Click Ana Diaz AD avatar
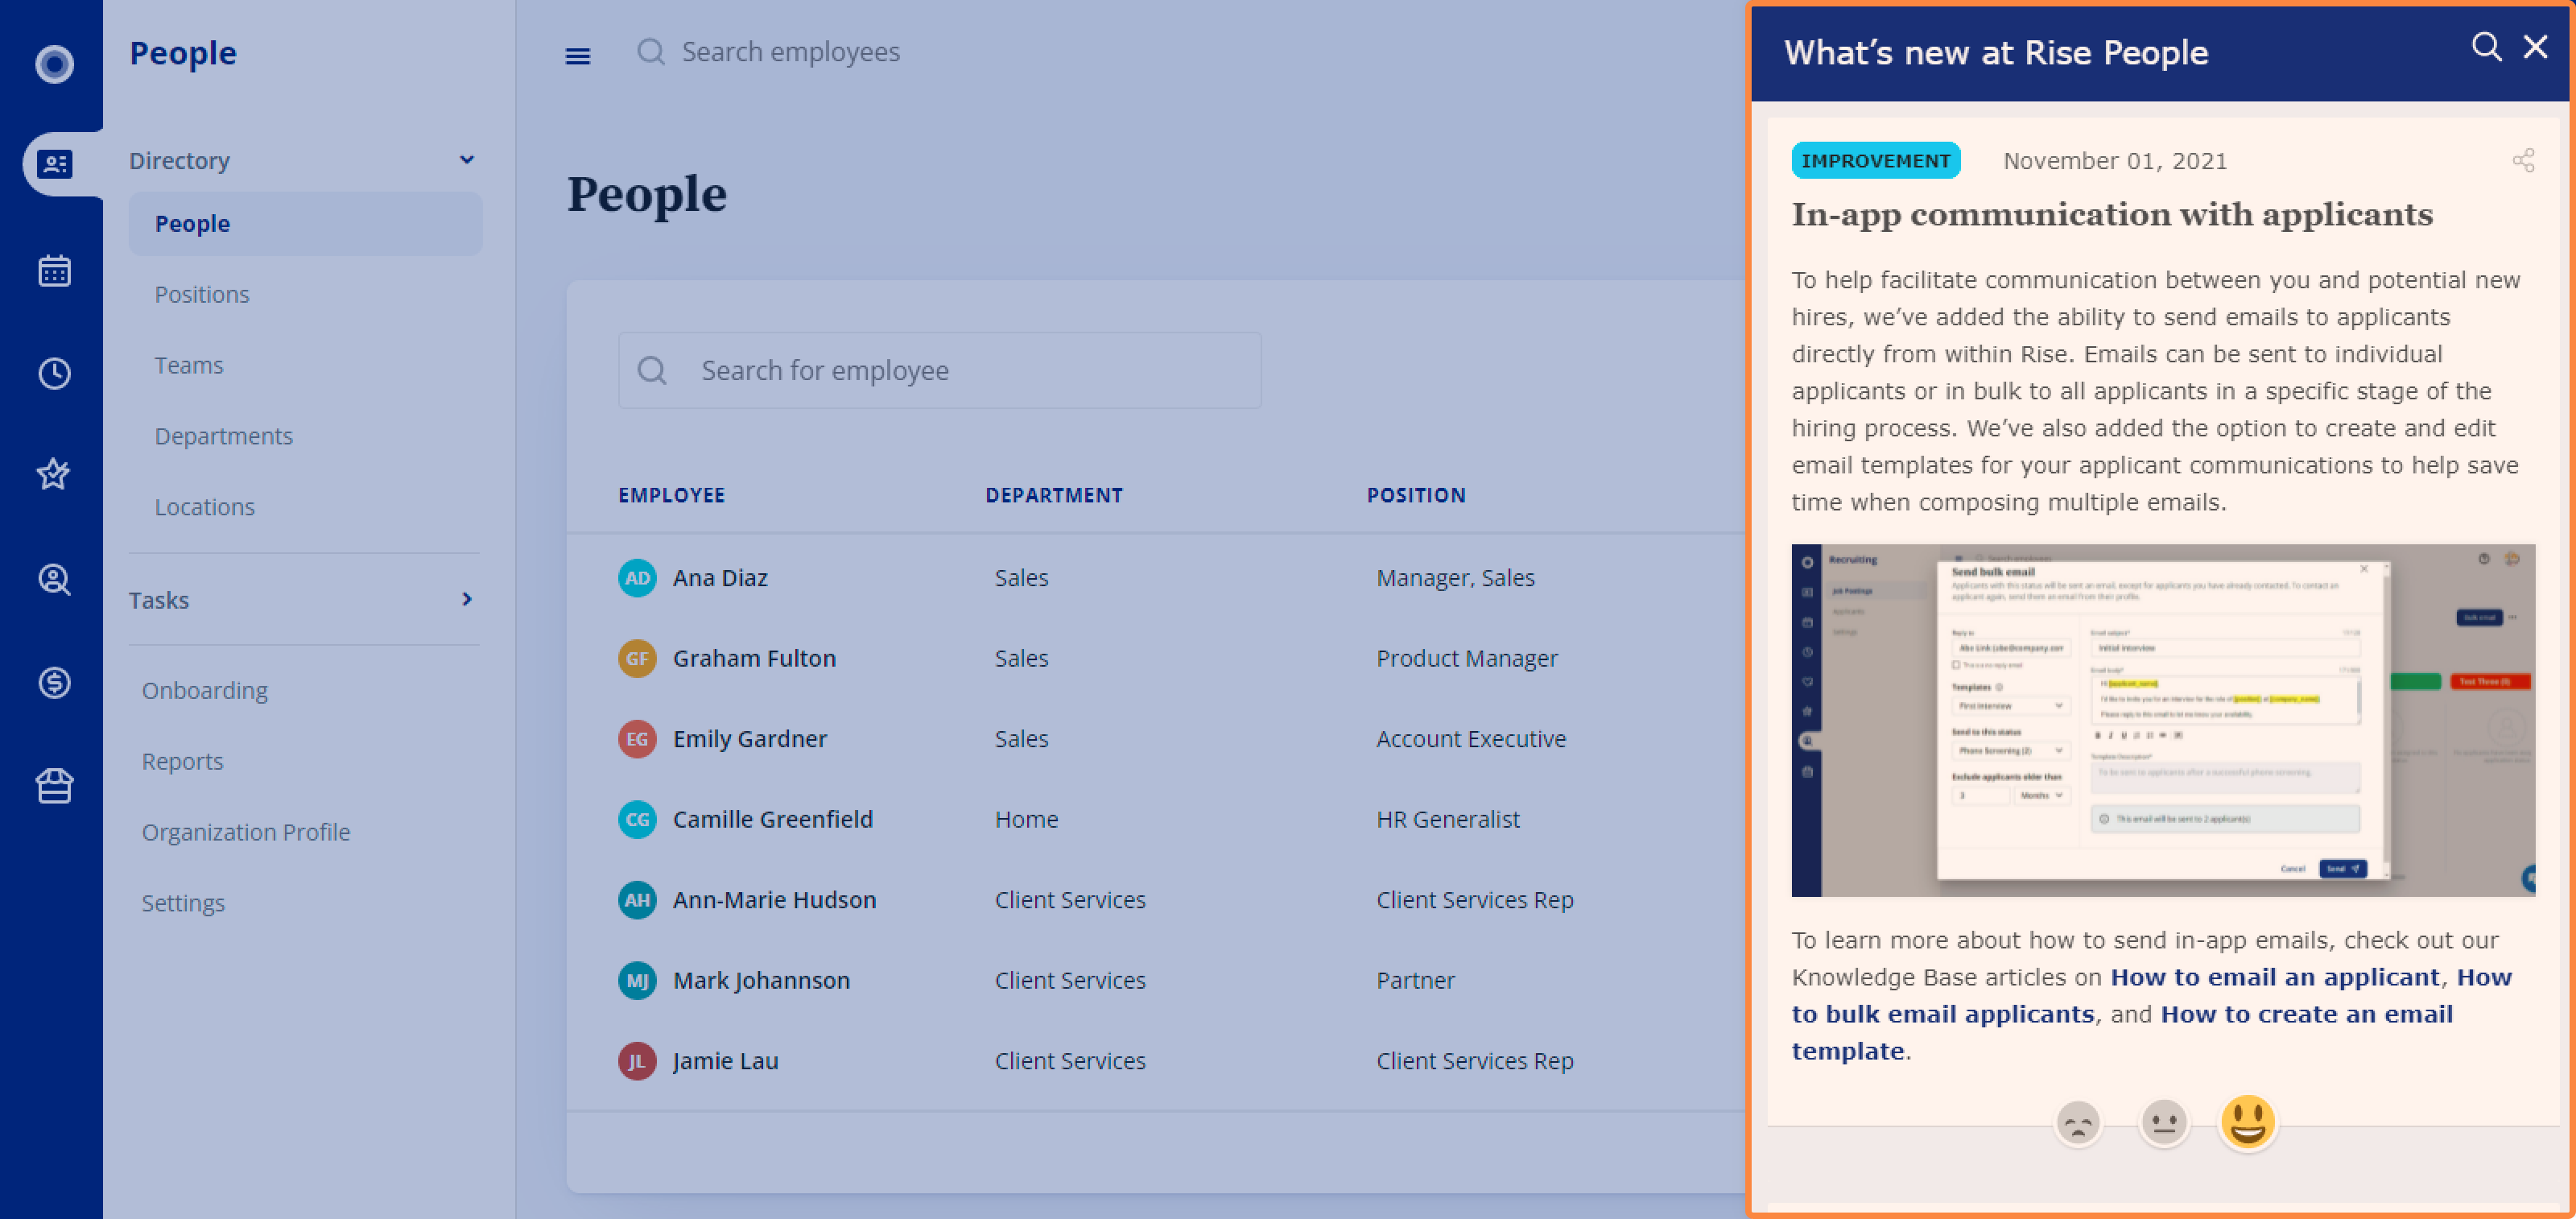 637,578
